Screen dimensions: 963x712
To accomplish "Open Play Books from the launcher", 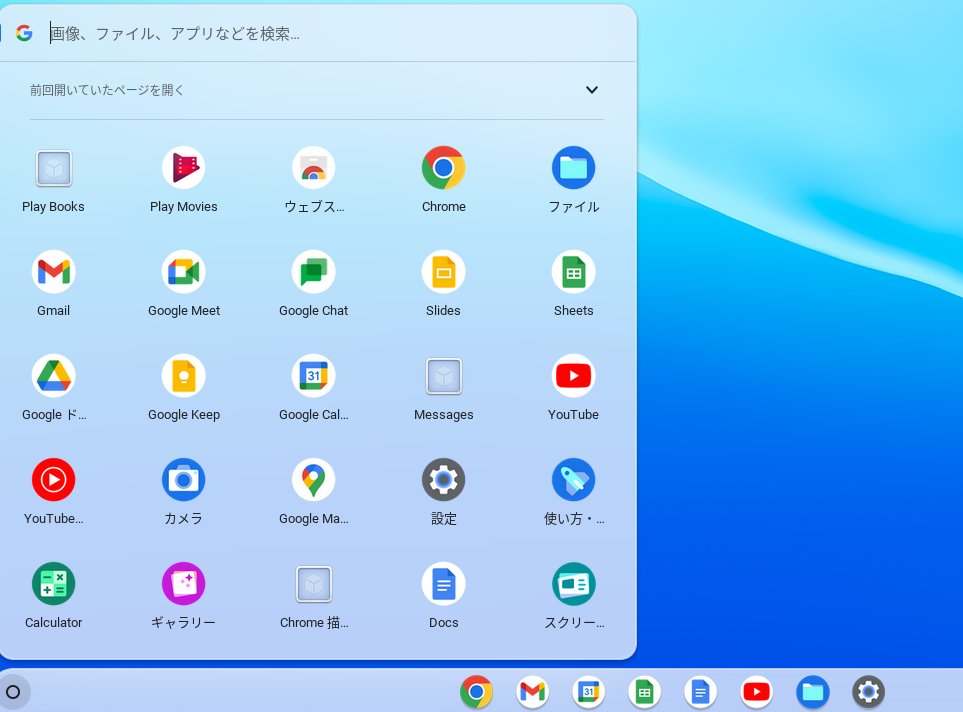I will pos(53,168).
